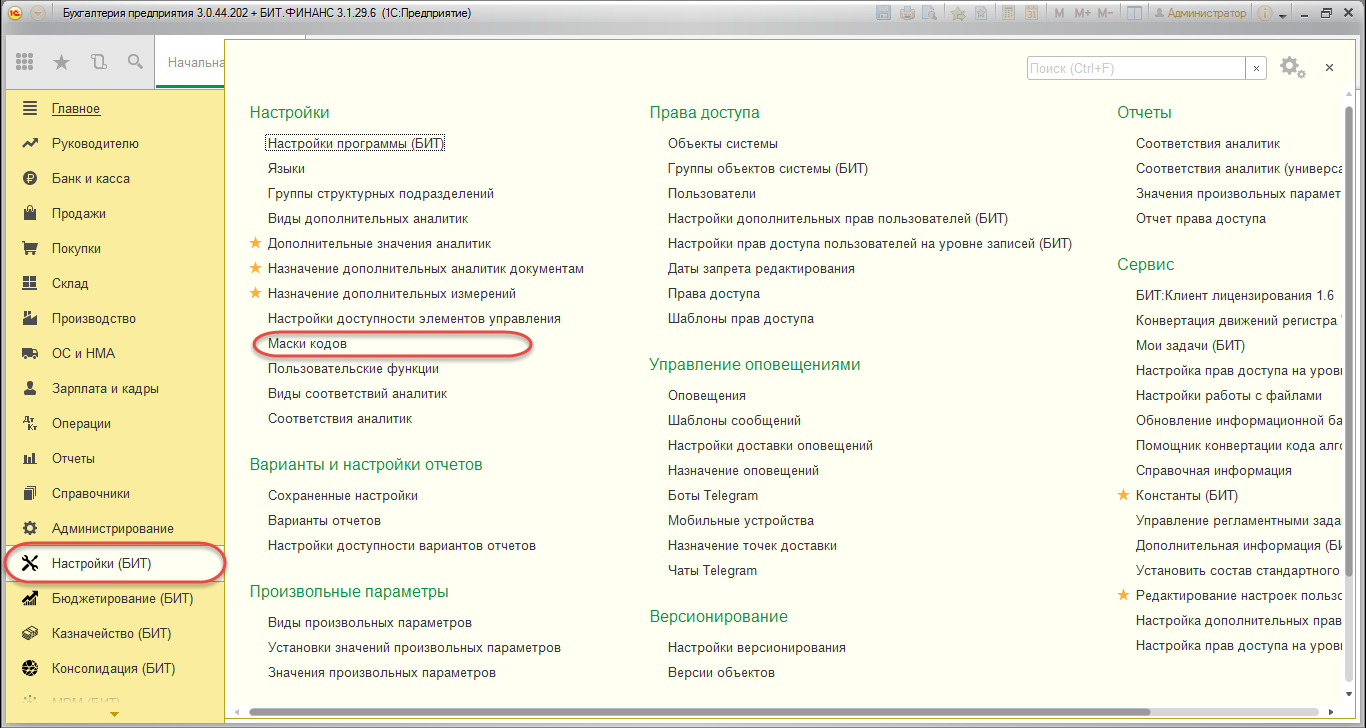Click the Отчеты bar chart icon

coord(30,458)
